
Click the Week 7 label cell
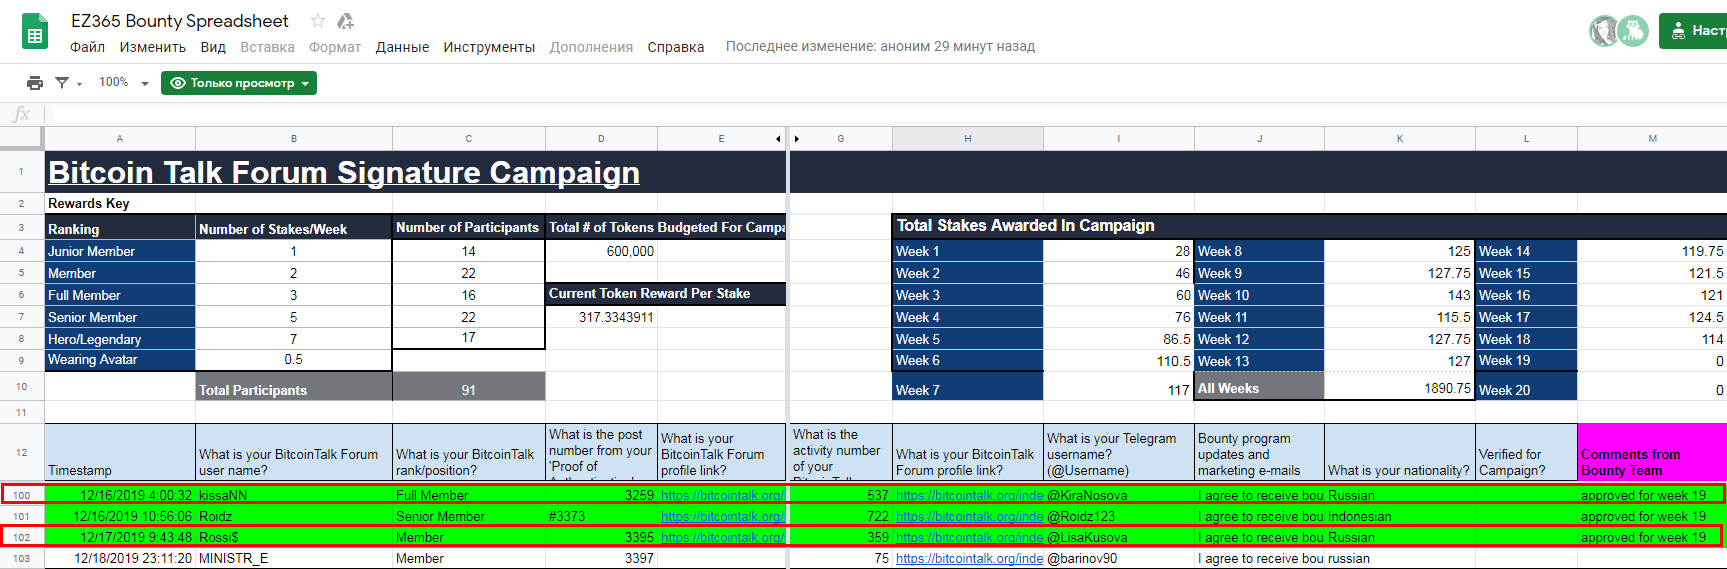[968, 387]
